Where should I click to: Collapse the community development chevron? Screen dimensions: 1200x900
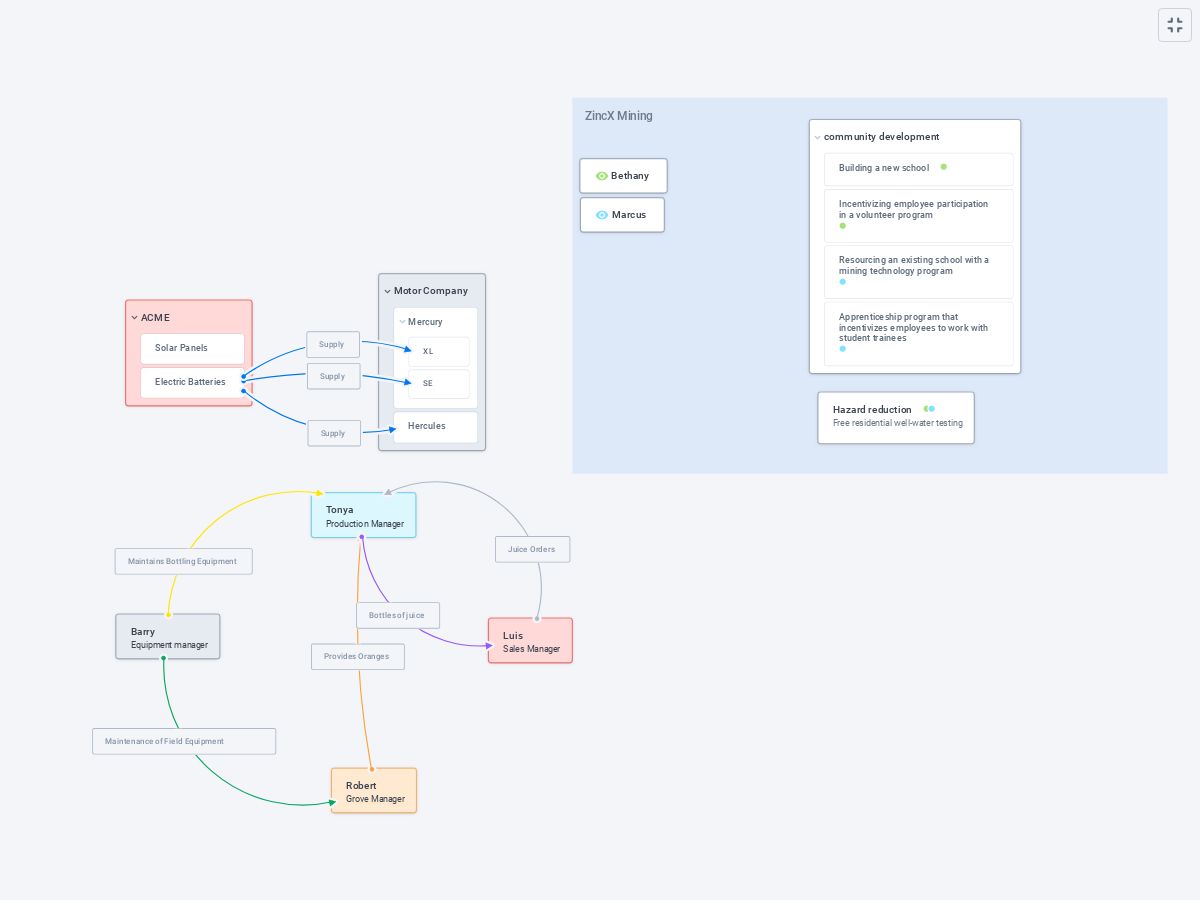[x=817, y=137]
